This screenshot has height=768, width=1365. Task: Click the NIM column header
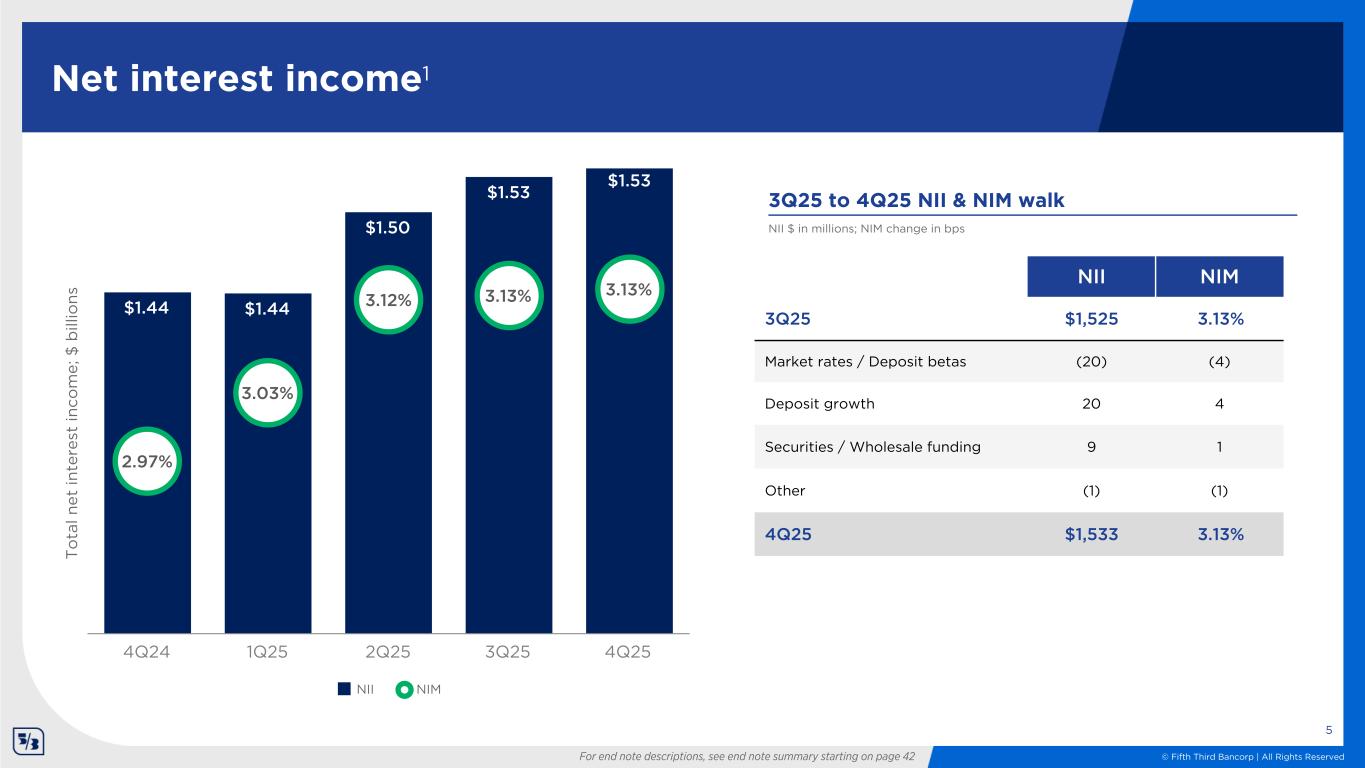(1219, 277)
